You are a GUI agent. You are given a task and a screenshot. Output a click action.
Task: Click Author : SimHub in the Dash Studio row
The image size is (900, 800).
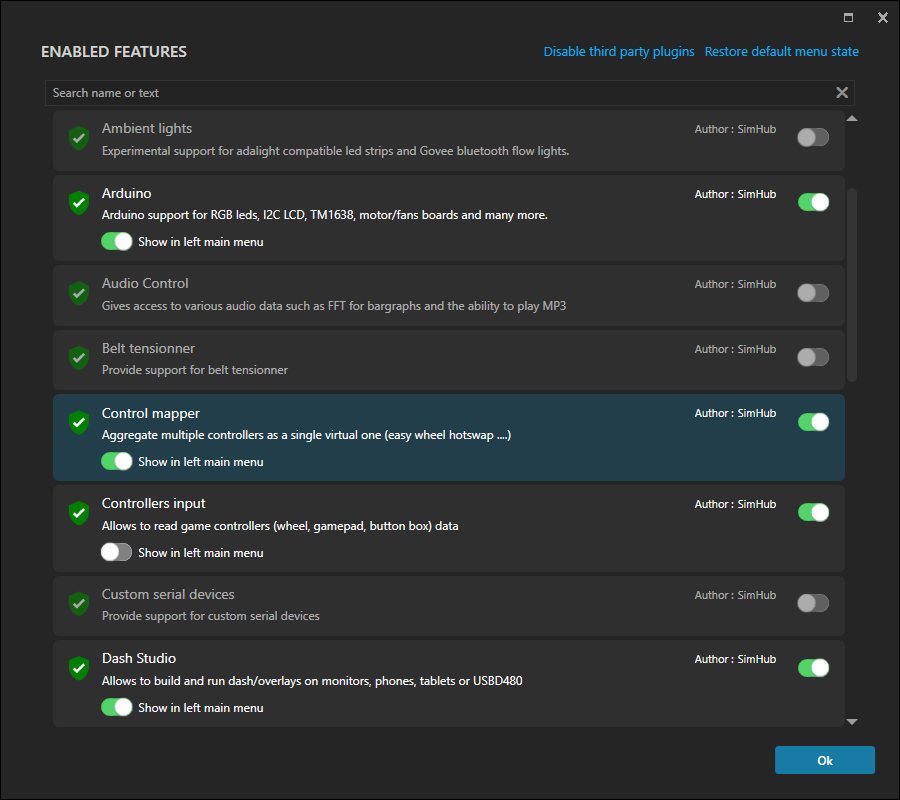(735, 659)
